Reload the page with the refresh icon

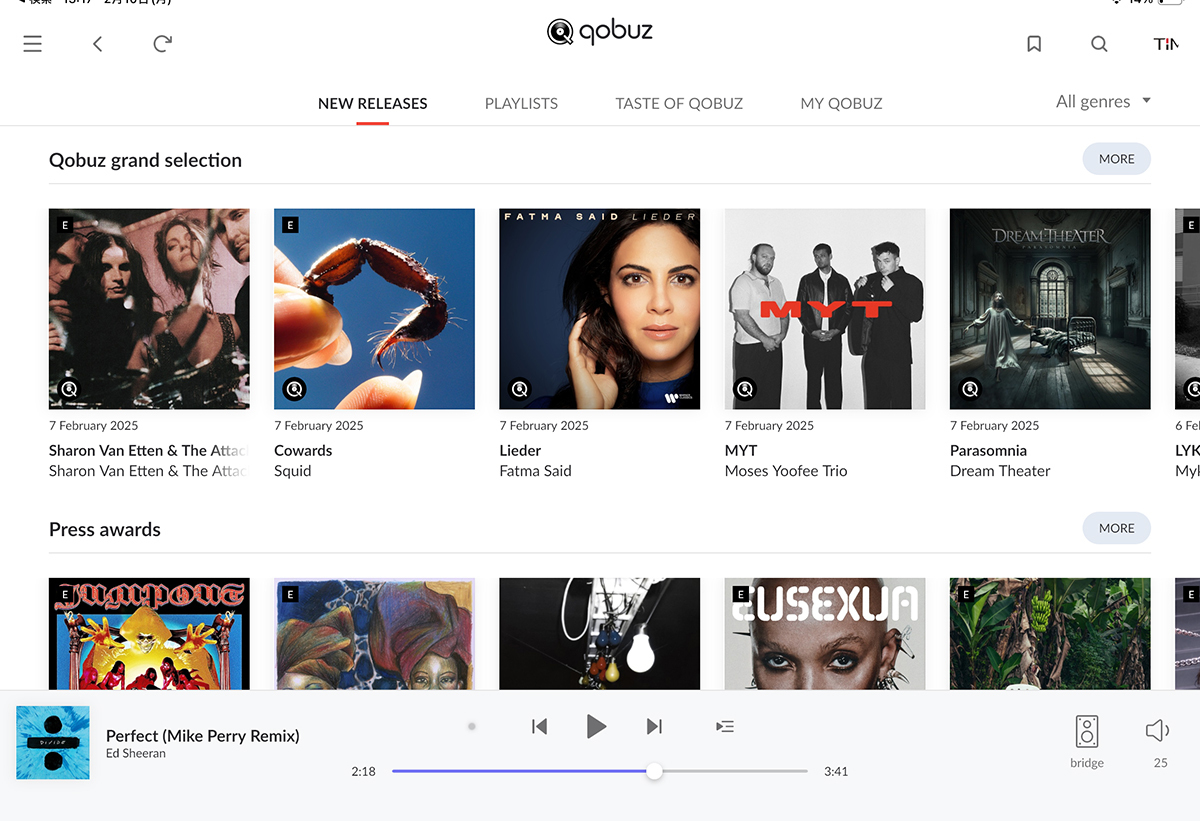click(162, 44)
